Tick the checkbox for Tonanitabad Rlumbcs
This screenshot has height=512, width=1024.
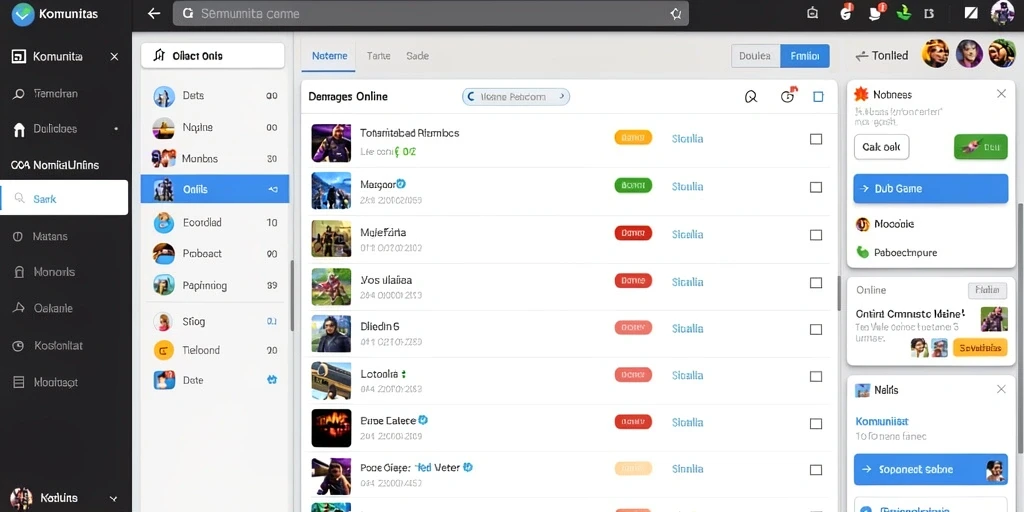[816, 139]
